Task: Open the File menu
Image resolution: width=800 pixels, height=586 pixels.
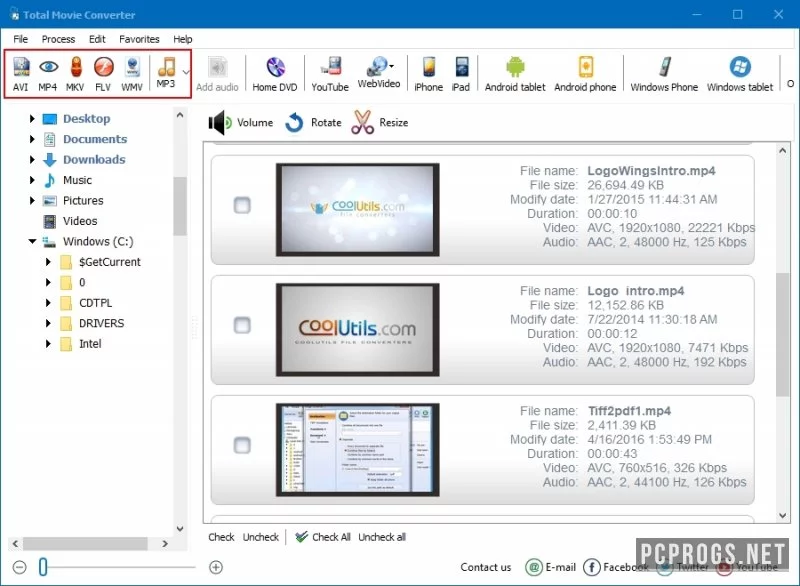Action: (x=21, y=39)
